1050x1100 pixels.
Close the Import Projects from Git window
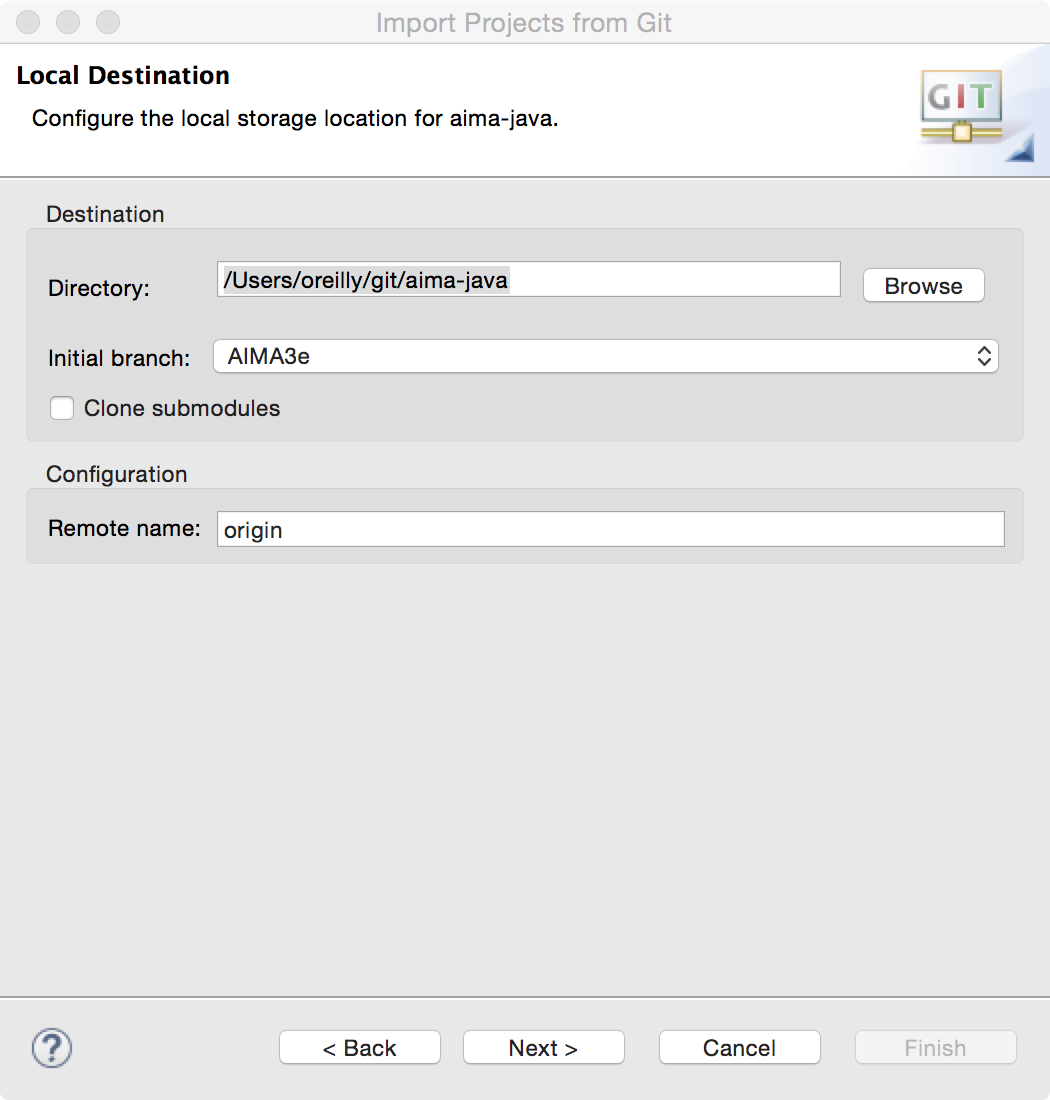(29, 21)
